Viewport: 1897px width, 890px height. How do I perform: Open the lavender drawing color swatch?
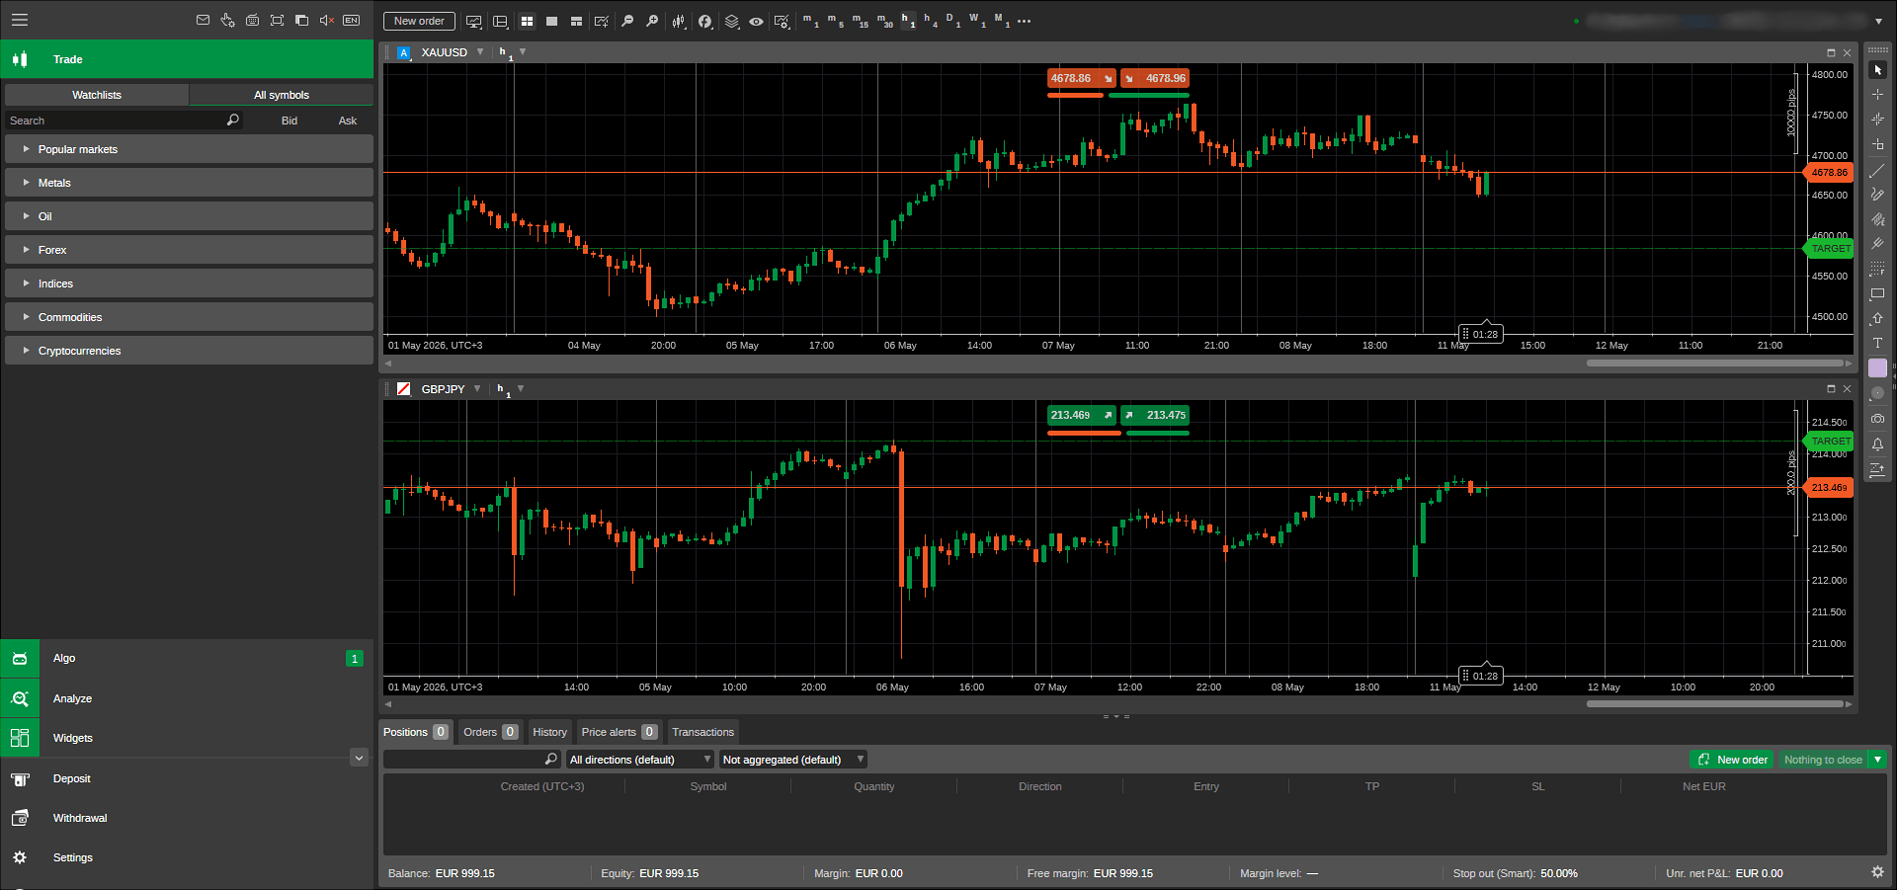coord(1878,368)
